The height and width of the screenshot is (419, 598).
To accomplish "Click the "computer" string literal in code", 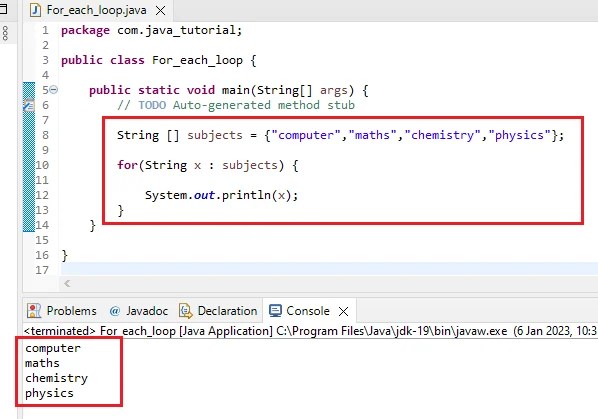I will tap(306, 135).
